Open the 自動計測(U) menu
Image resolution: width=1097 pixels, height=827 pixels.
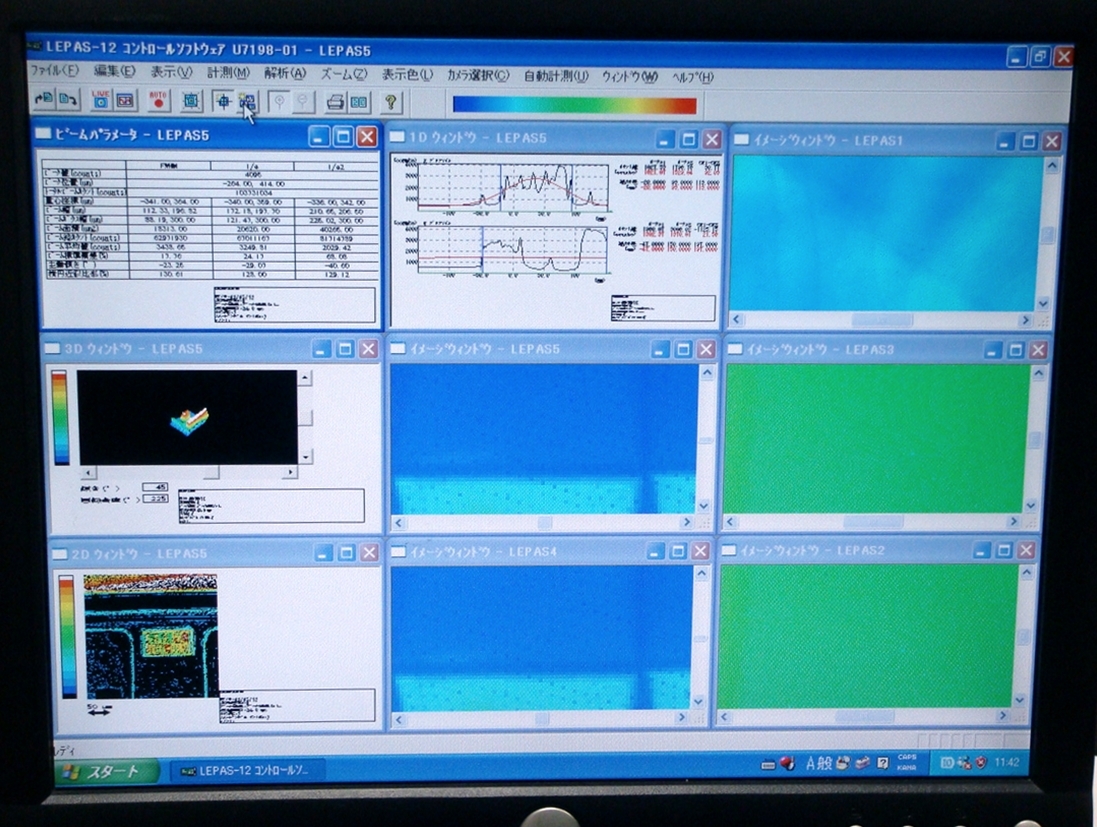(x=556, y=76)
